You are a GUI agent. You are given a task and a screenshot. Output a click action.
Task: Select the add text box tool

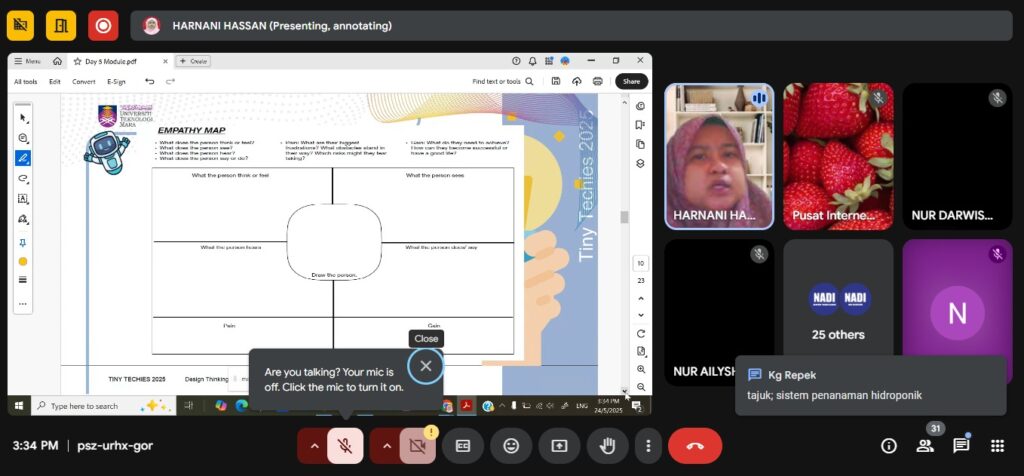click(23, 198)
